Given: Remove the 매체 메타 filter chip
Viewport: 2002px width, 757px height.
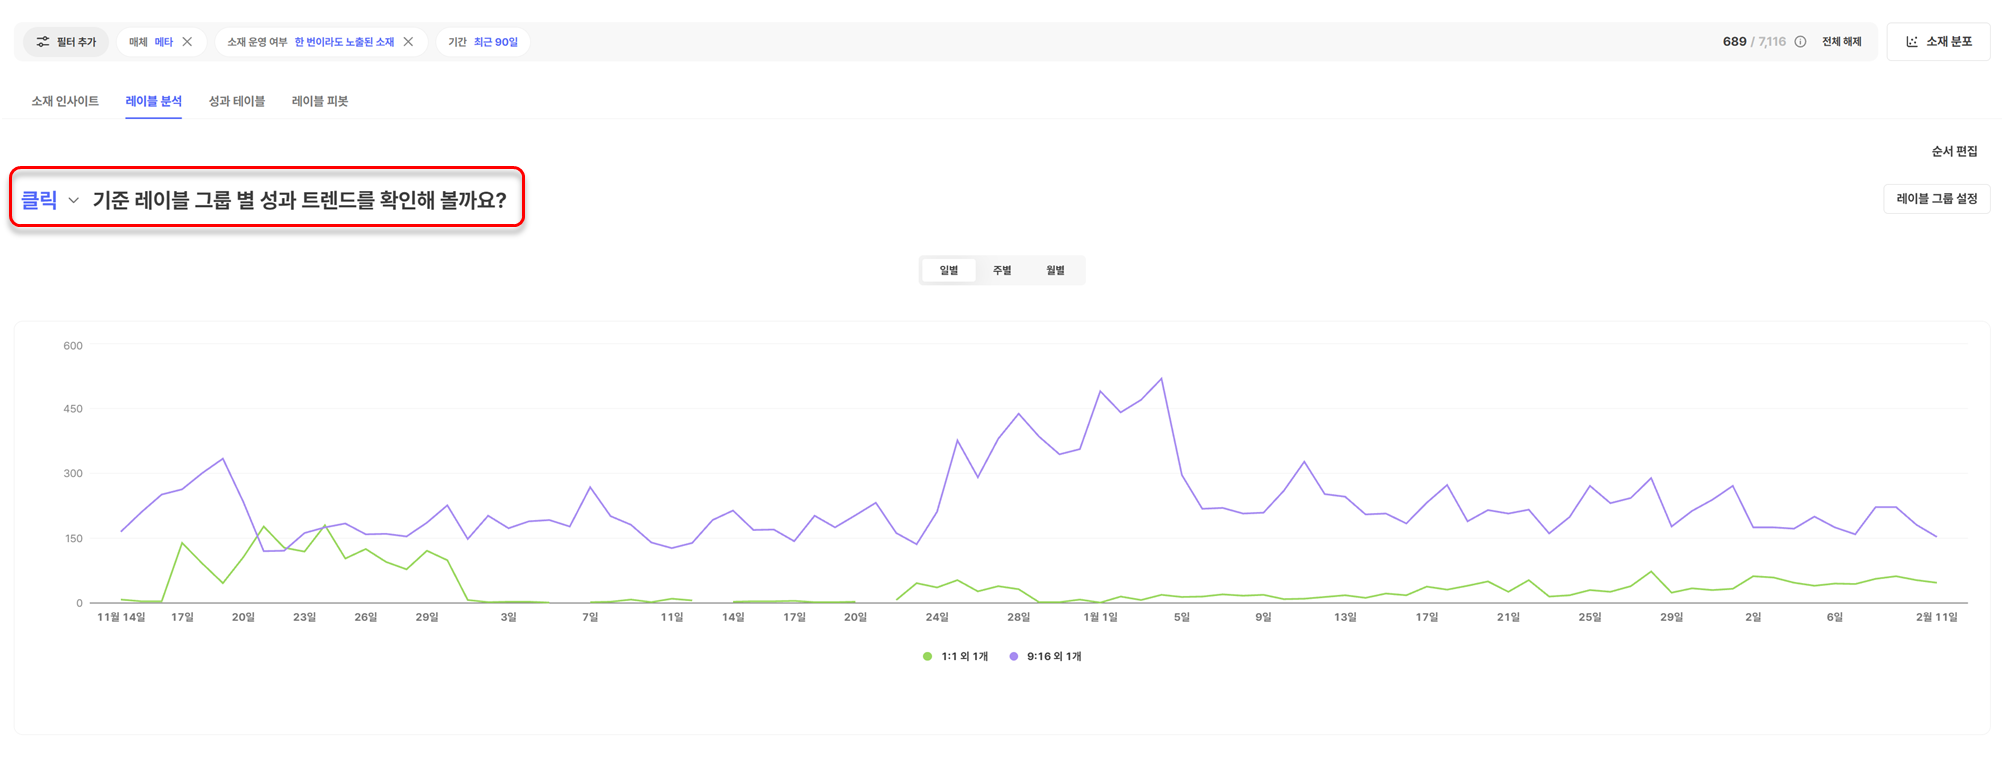Looking at the screenshot, I should (187, 42).
